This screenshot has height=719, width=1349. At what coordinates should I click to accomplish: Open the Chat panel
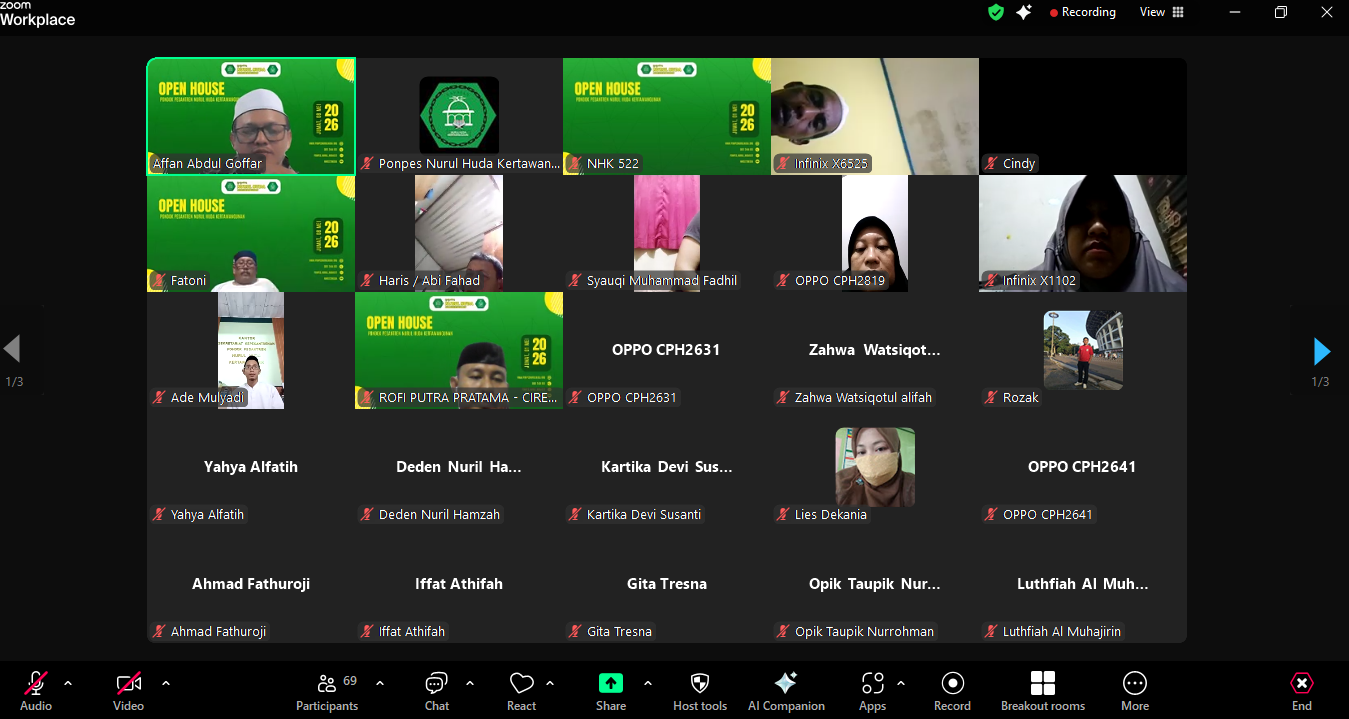[437, 691]
